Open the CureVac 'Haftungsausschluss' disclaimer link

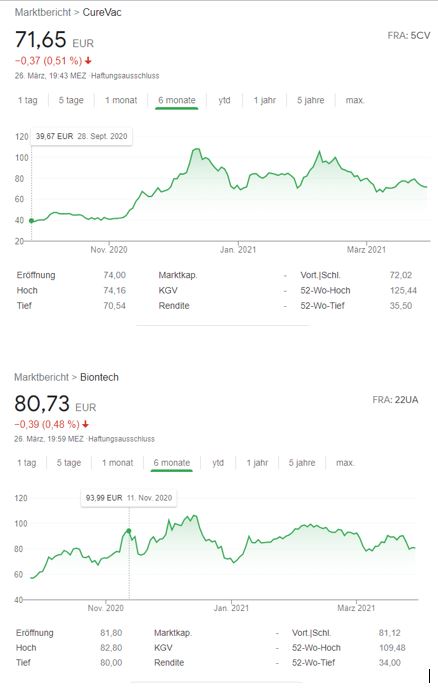pyautogui.click(x=125, y=76)
